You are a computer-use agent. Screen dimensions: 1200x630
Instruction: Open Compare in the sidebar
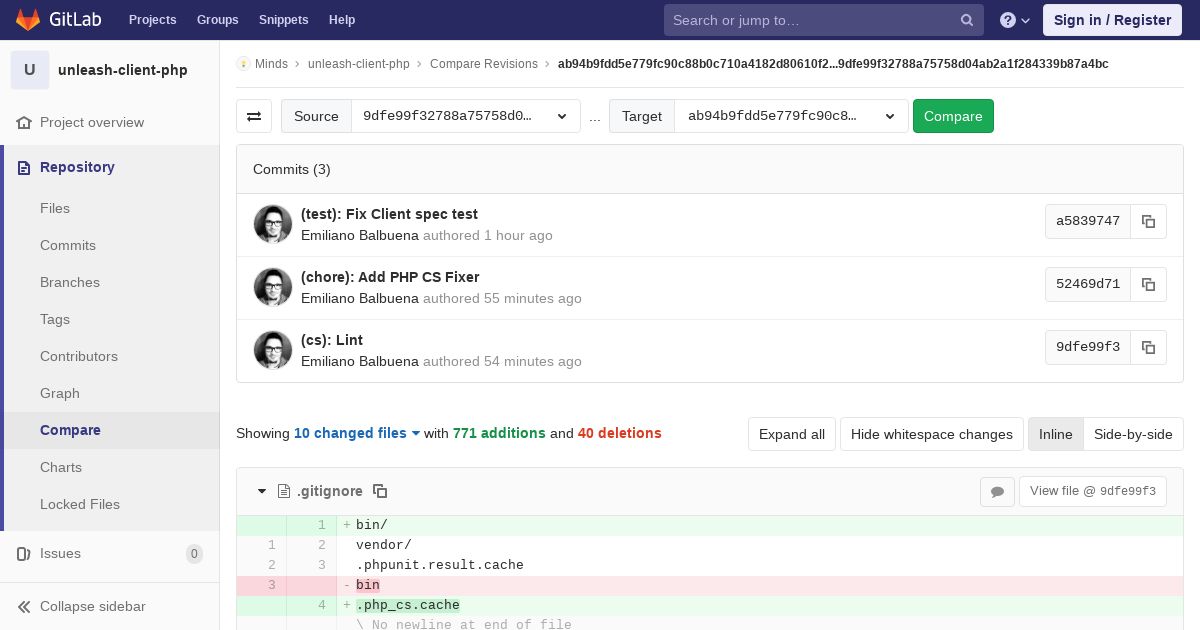click(x=70, y=430)
